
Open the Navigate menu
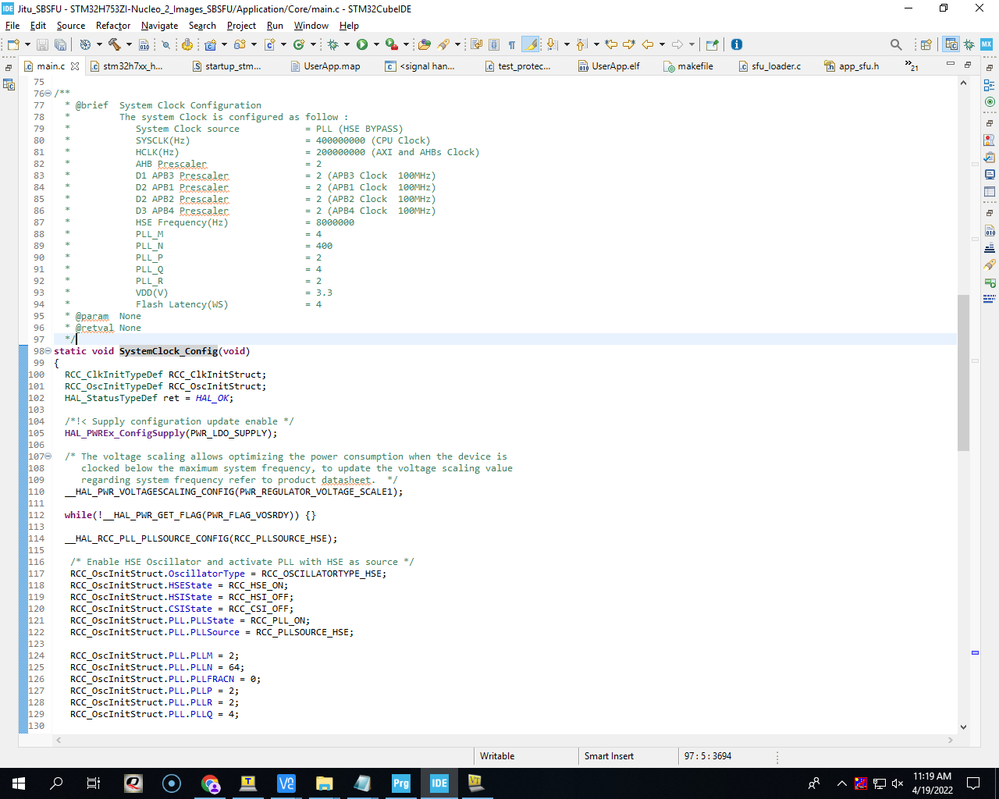[x=159, y=25]
